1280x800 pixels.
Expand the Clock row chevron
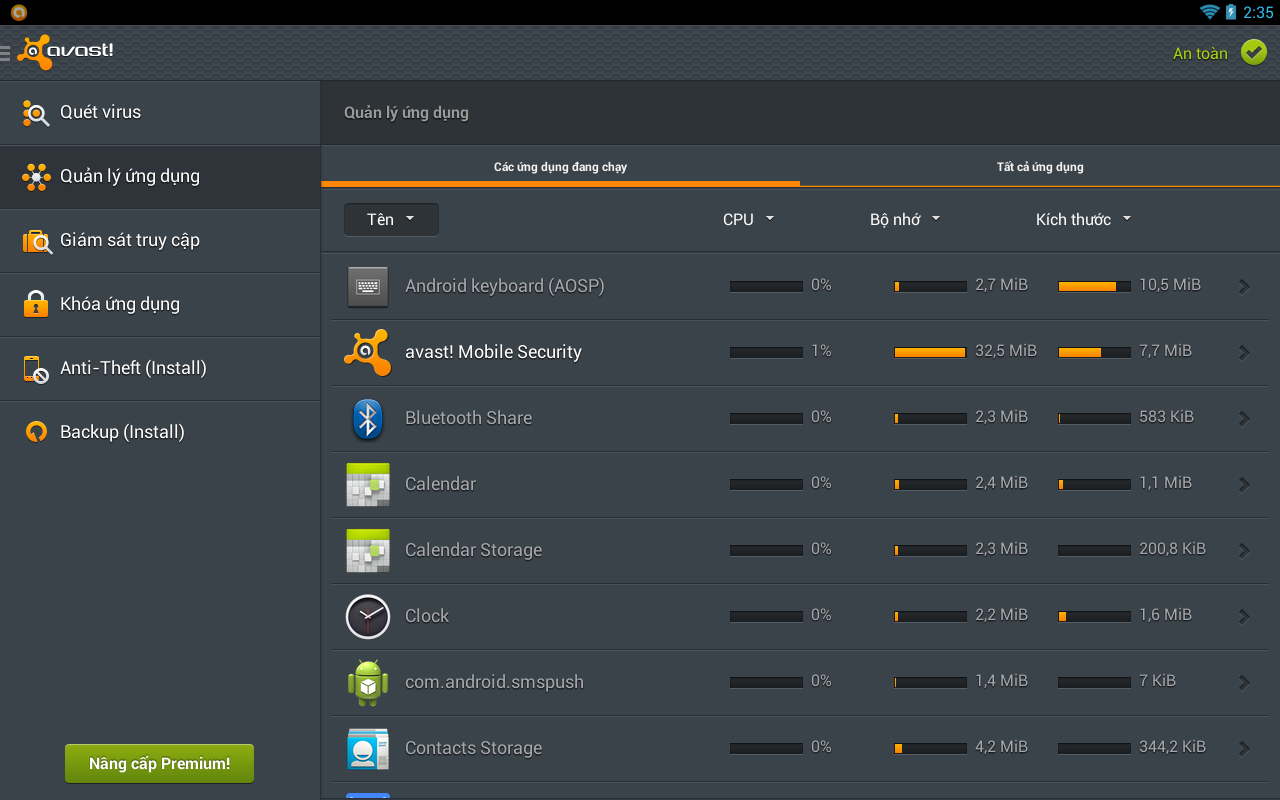pyautogui.click(x=1244, y=616)
